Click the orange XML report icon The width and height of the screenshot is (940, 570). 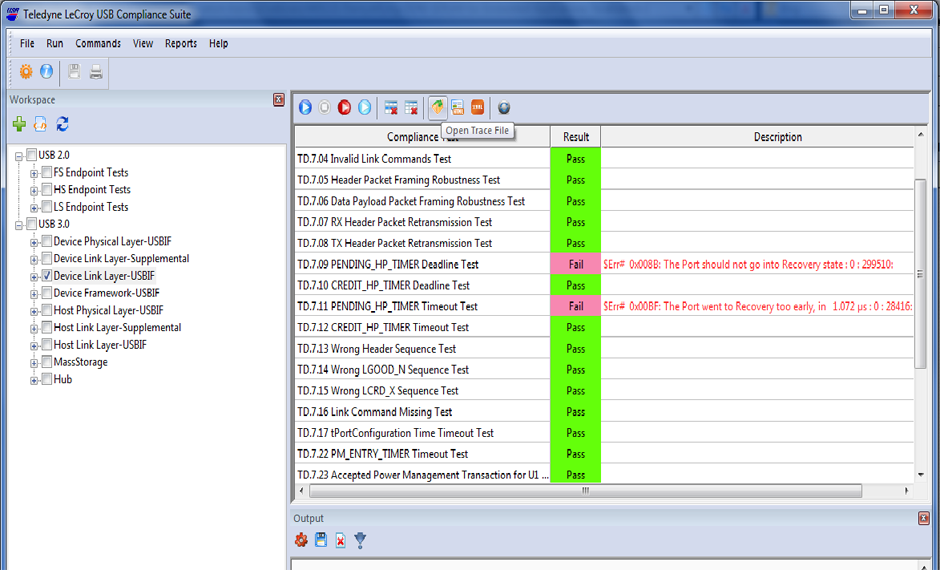[478, 107]
